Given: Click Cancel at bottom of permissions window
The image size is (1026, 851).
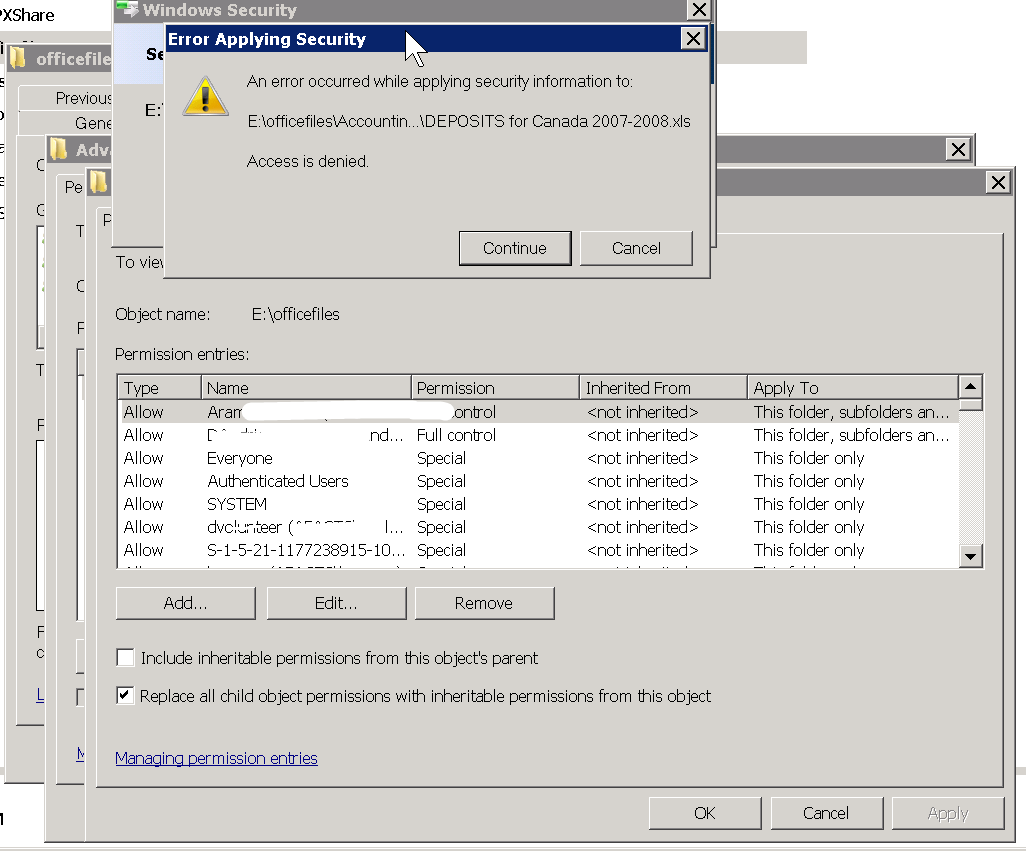Looking at the screenshot, I should click(826, 813).
